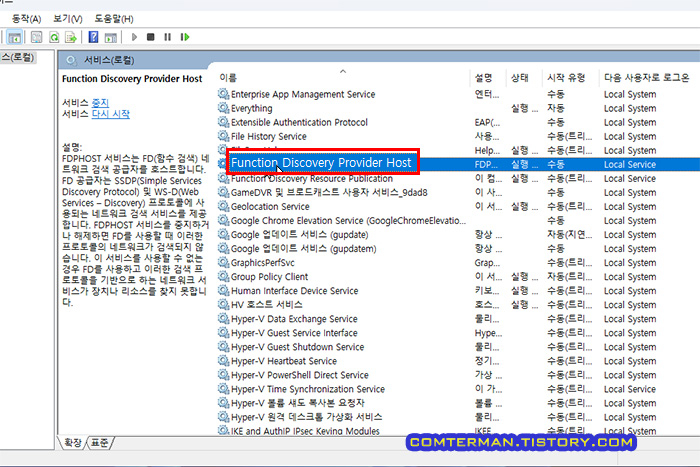Select Google 업데이트 서비스 (gupdatem) row
Screen dimensions: 700x467
304,249
